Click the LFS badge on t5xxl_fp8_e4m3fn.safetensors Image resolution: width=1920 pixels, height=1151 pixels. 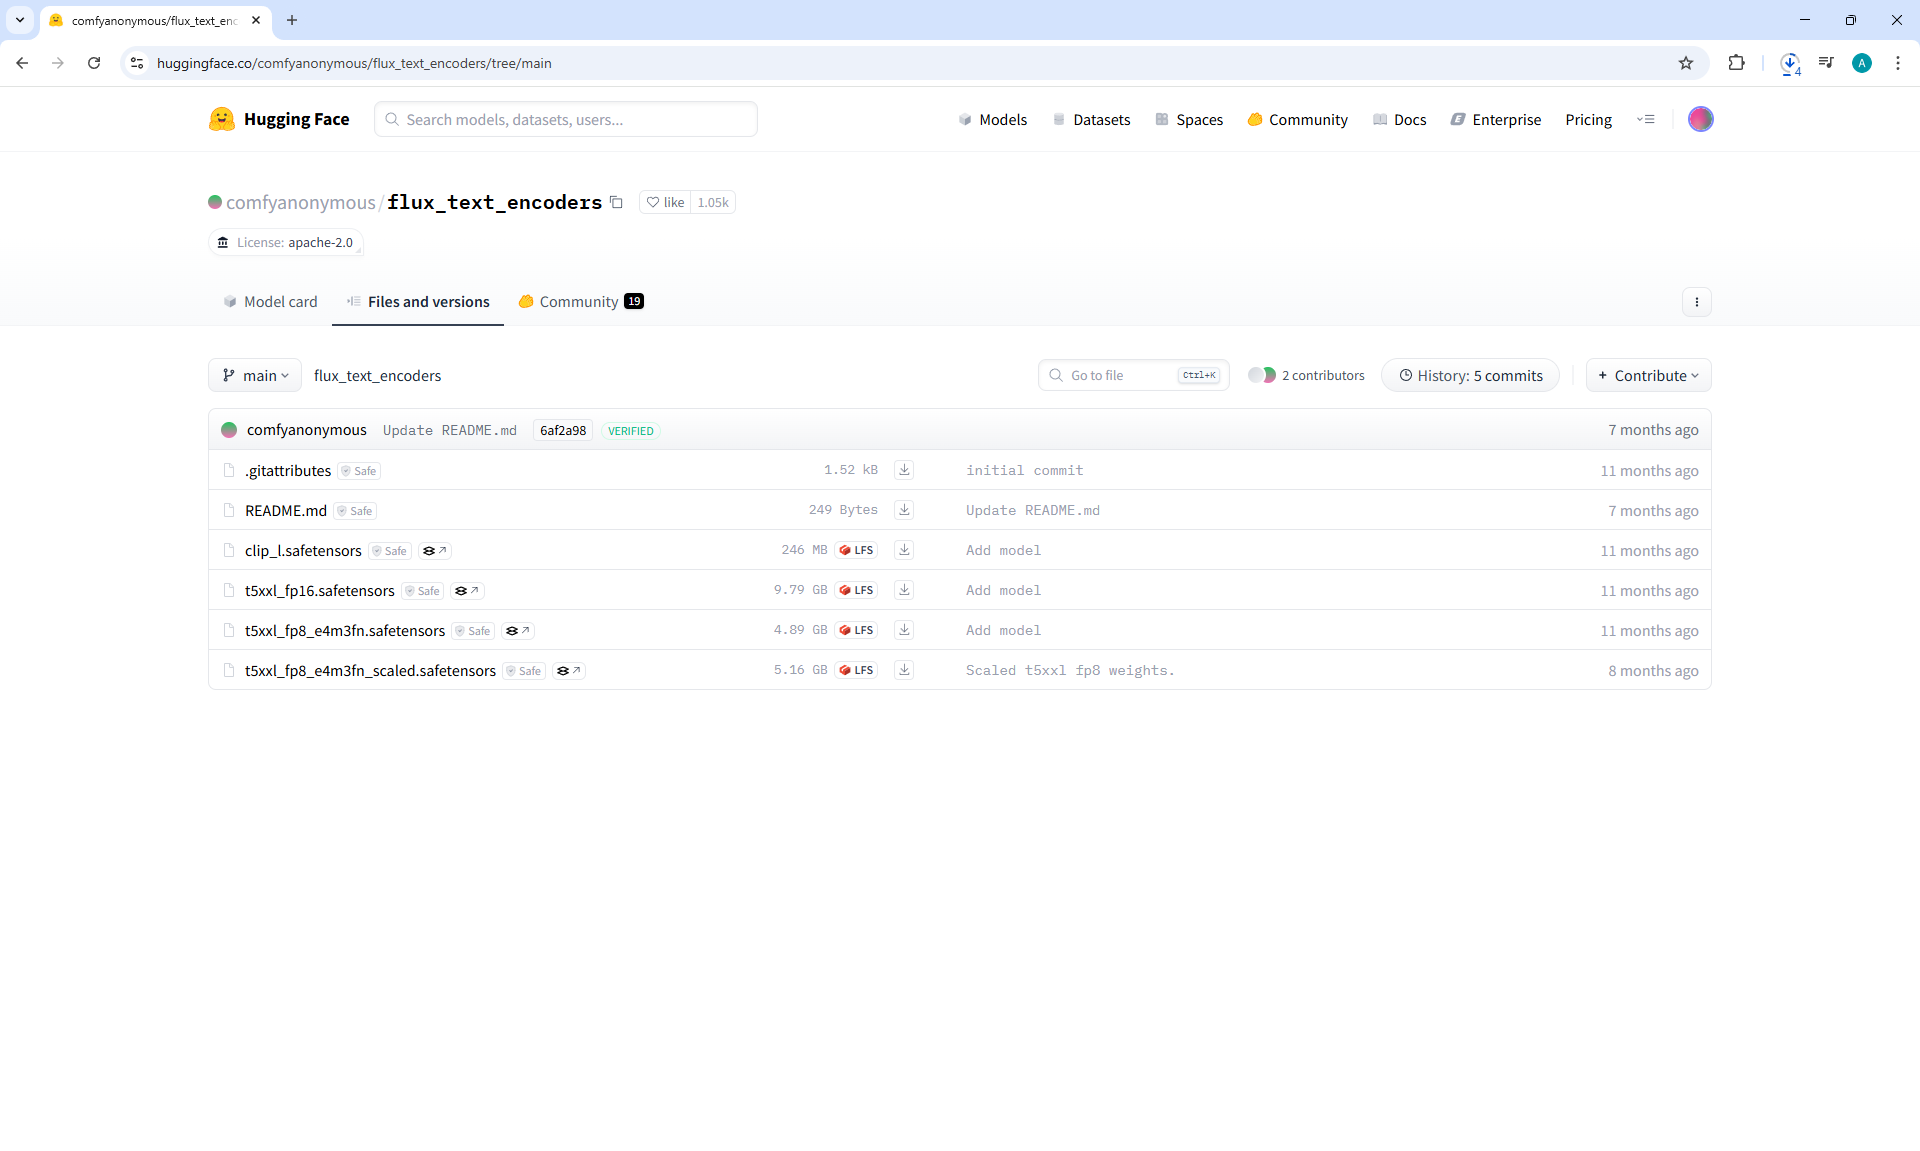click(x=857, y=630)
